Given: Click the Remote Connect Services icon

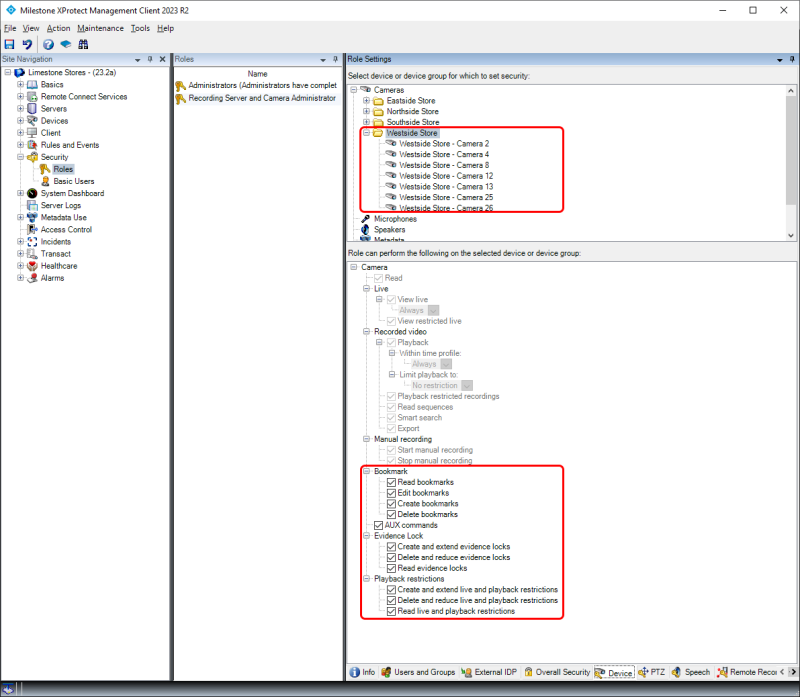Looking at the screenshot, I should [32, 96].
